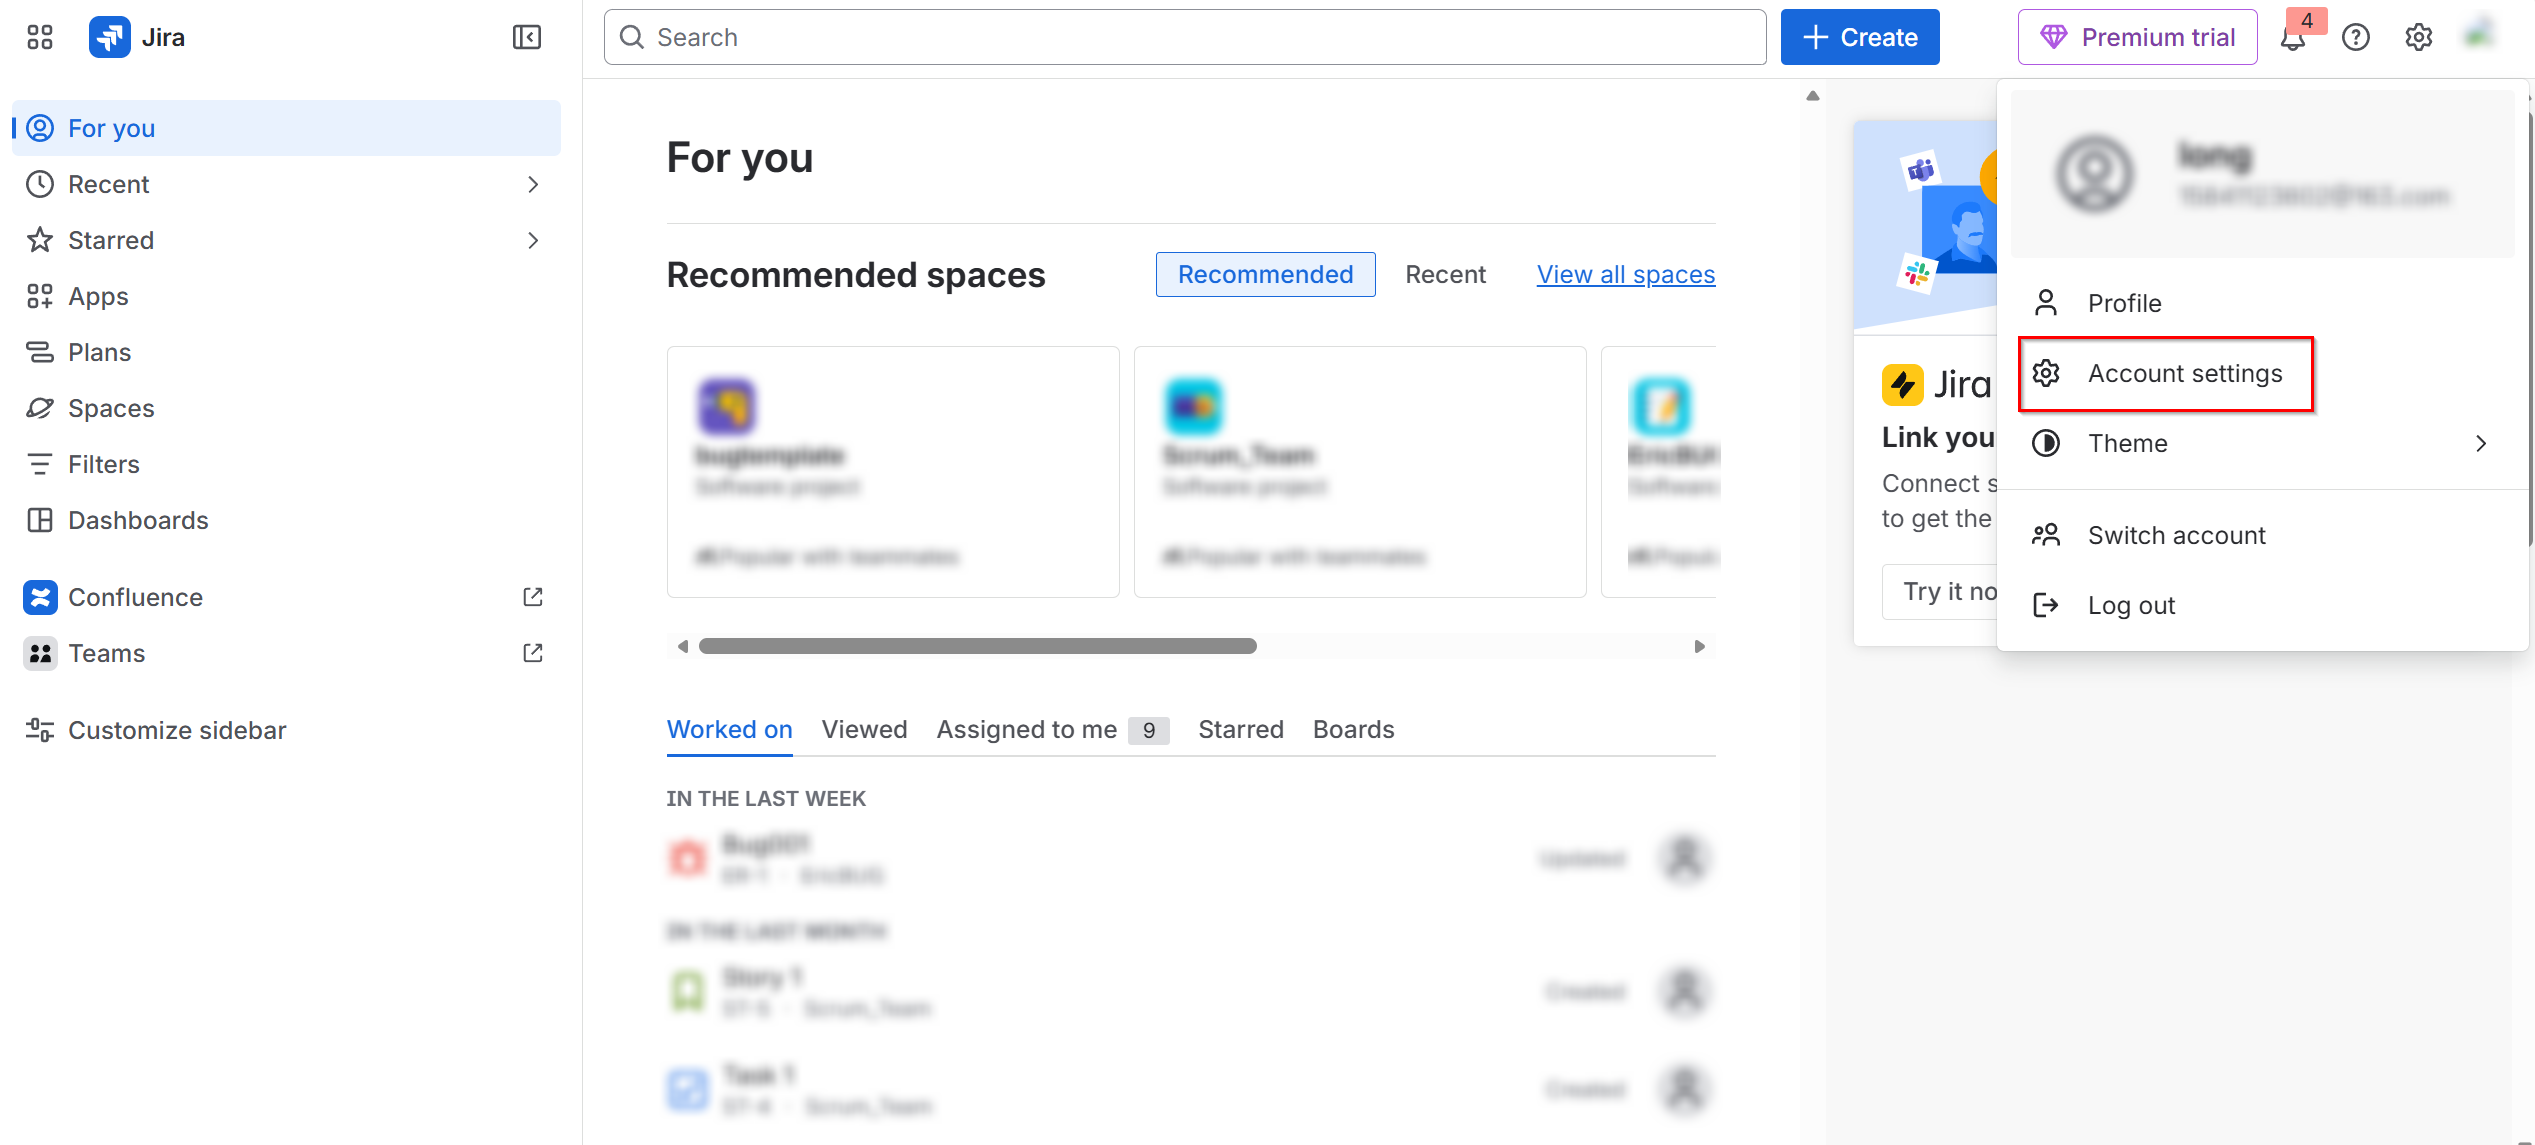2535x1145 pixels.
Task: Click the View all spaces link
Action: coord(1625,274)
